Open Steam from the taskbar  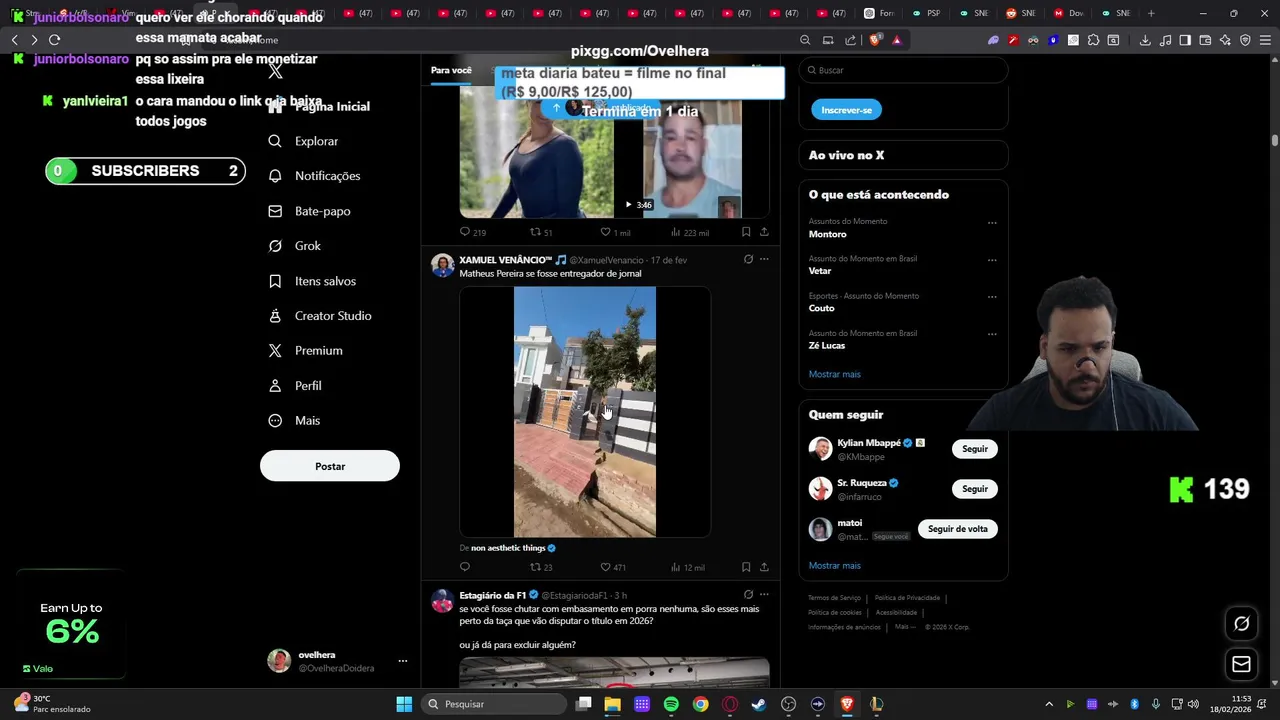pos(759,704)
